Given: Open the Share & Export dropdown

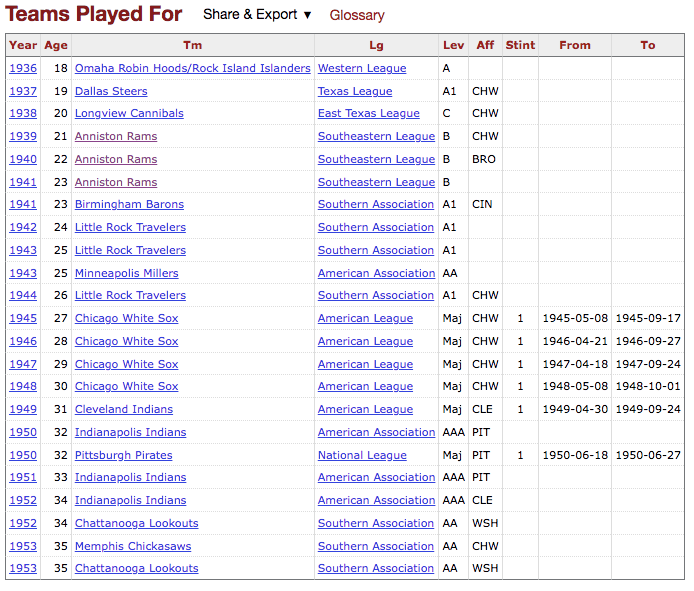Looking at the screenshot, I should point(257,15).
